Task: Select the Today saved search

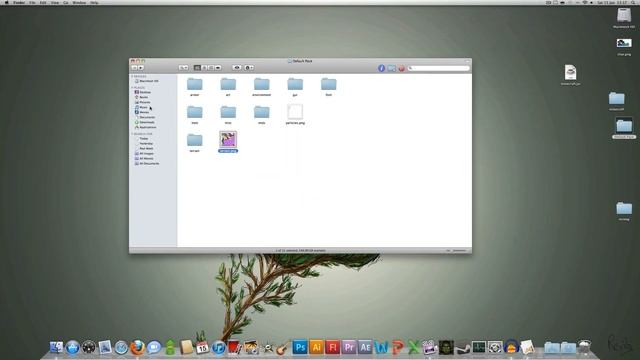Action: (142, 139)
